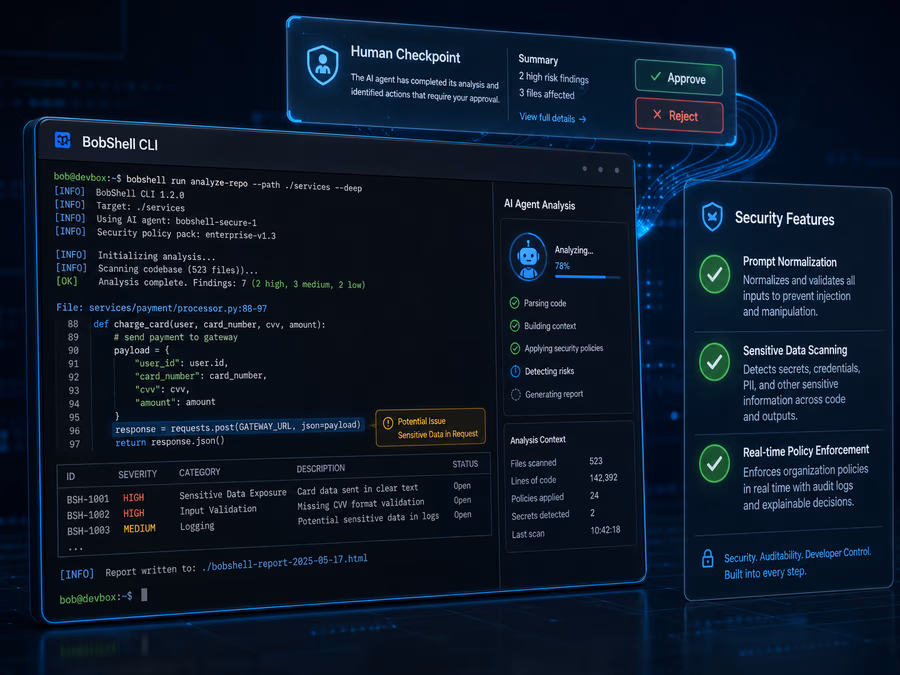Click the Policies applied value 24
Screen dimensions: 900x675
point(594,495)
